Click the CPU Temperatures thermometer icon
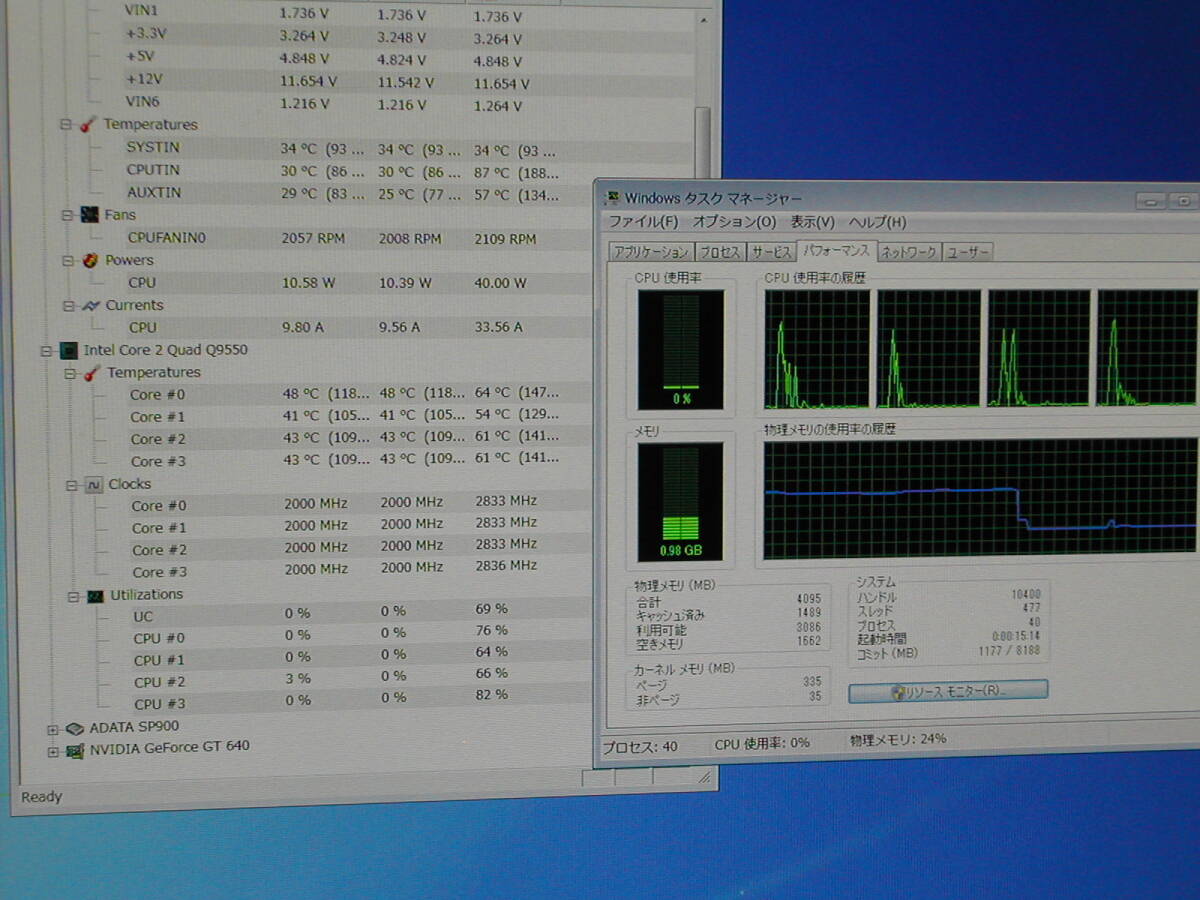Image resolution: width=1200 pixels, height=900 pixels. 92,373
